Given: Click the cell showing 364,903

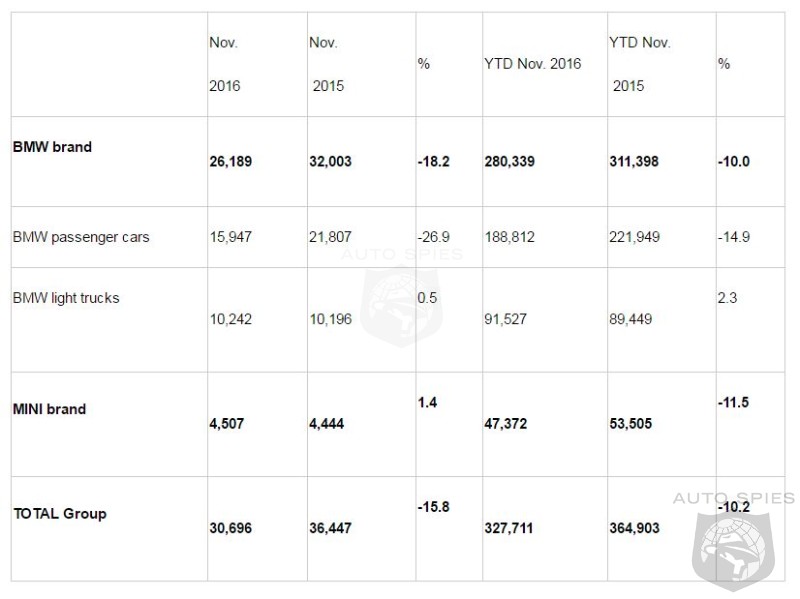Looking at the screenshot, I should [634, 528].
